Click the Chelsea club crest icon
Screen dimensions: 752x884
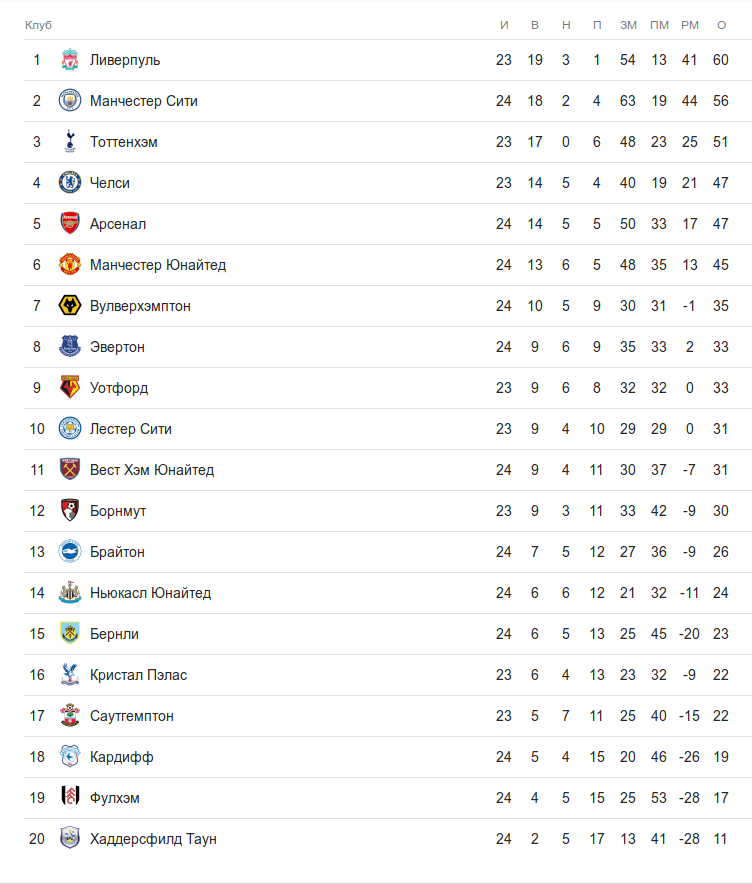pos(69,183)
